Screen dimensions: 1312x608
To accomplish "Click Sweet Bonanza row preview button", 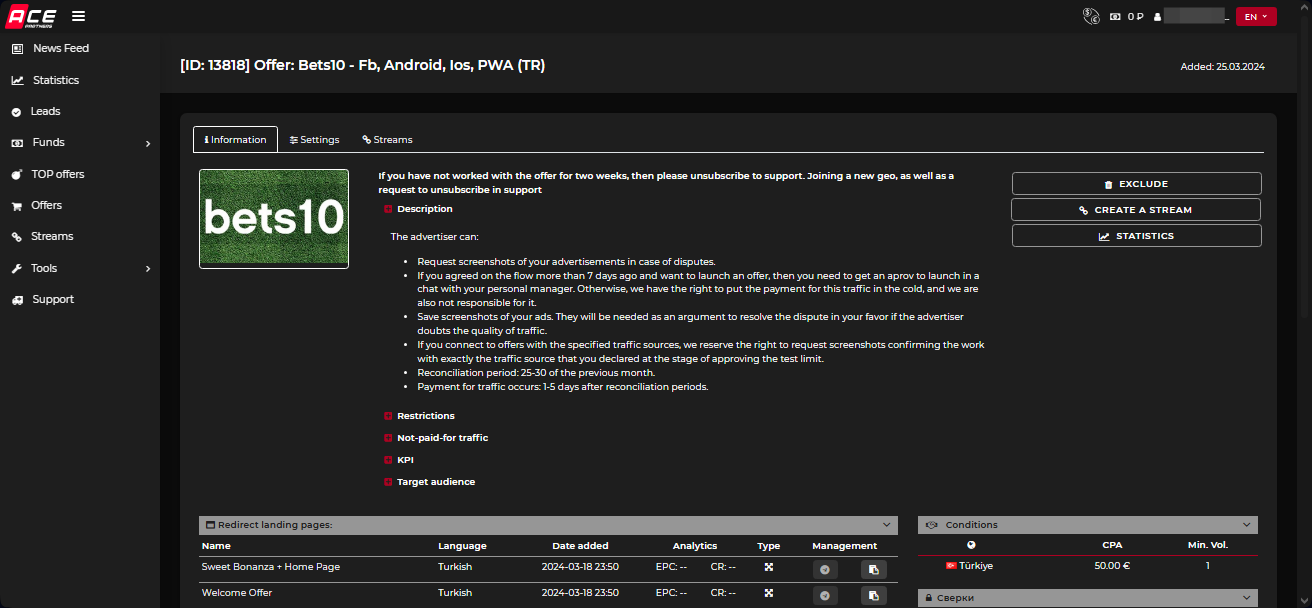I will [824, 569].
